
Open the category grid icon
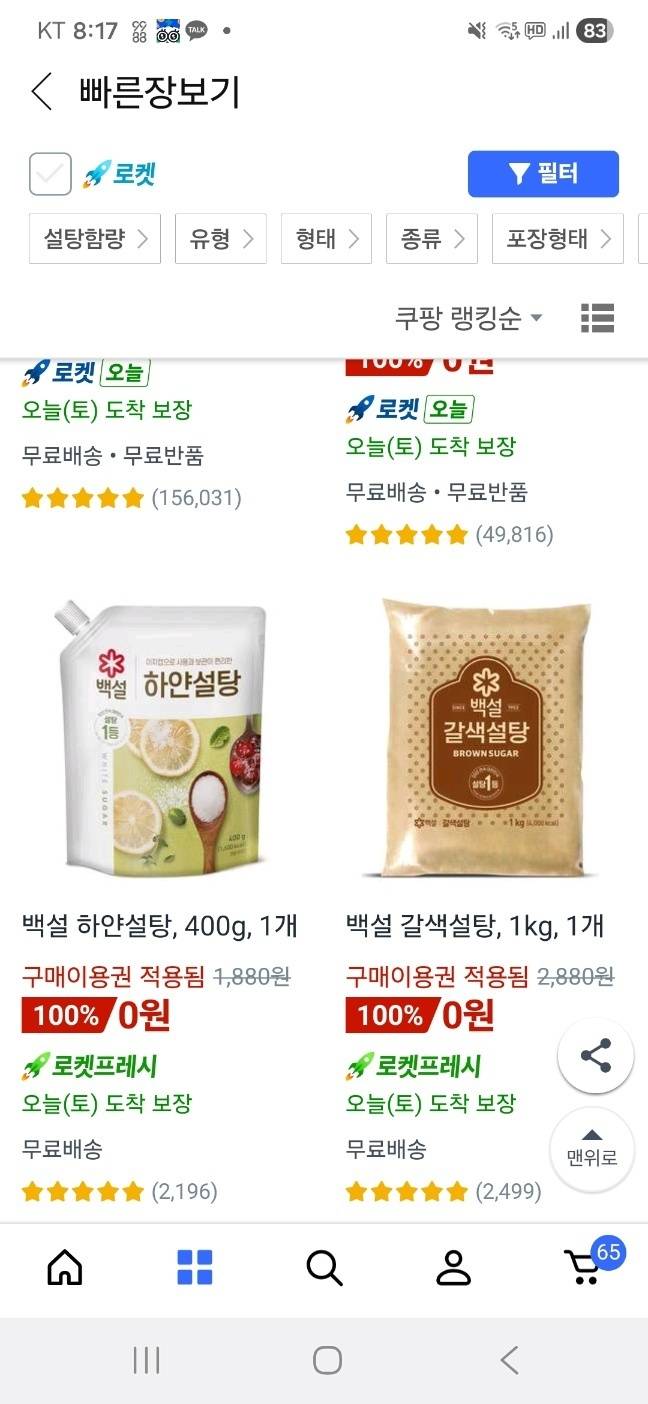click(195, 1268)
